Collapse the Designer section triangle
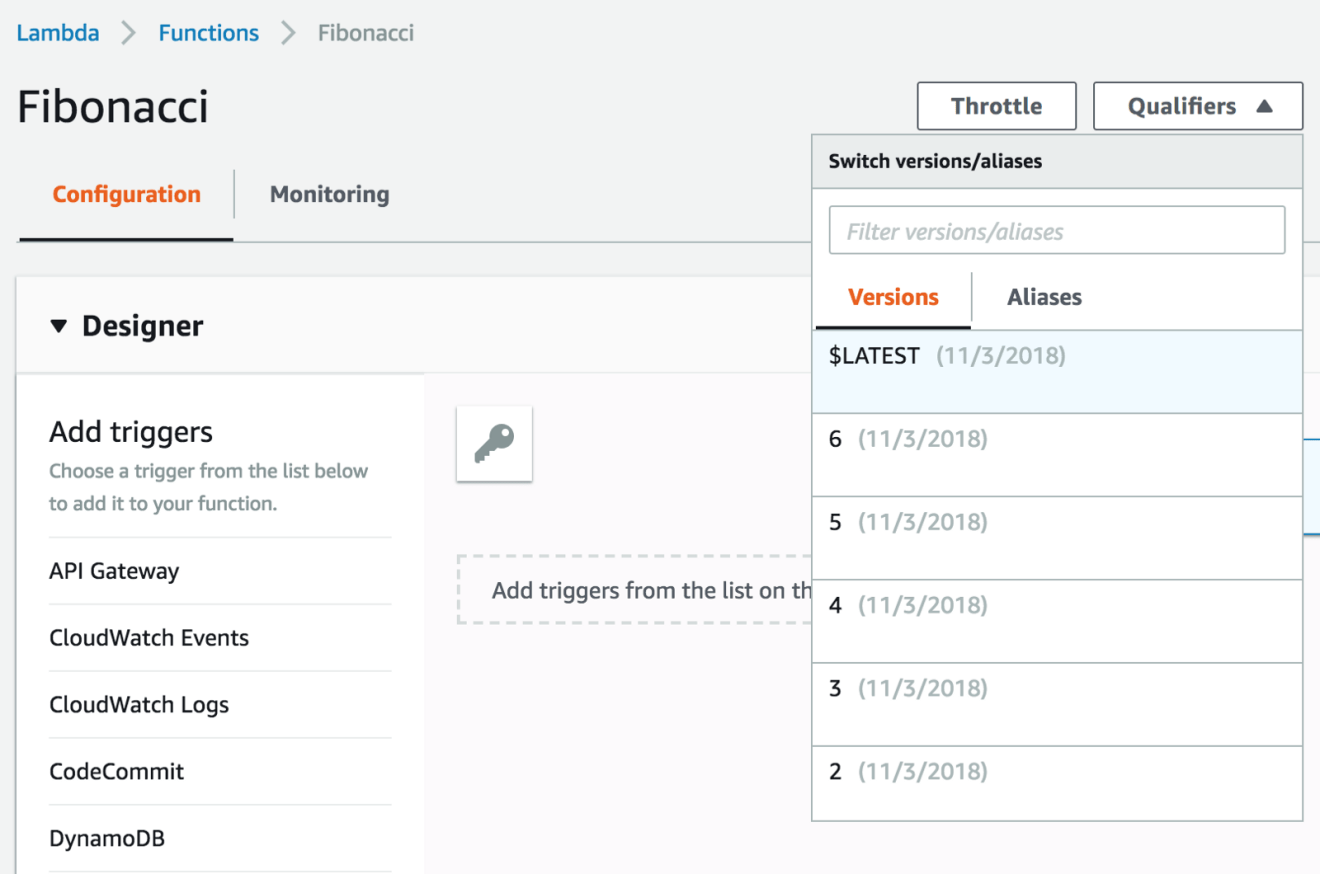 click(x=59, y=326)
